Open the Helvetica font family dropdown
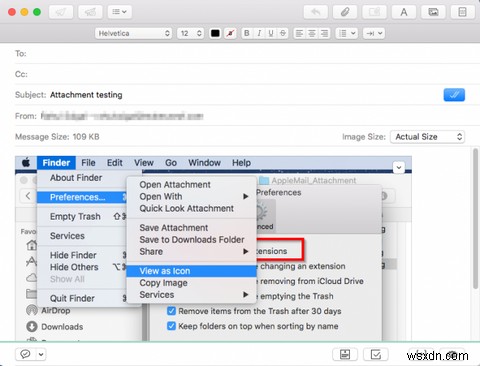 click(133, 33)
